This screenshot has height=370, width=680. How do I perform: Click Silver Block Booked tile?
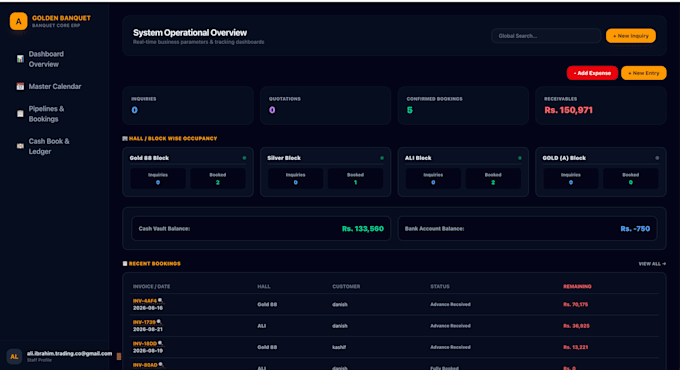355,178
